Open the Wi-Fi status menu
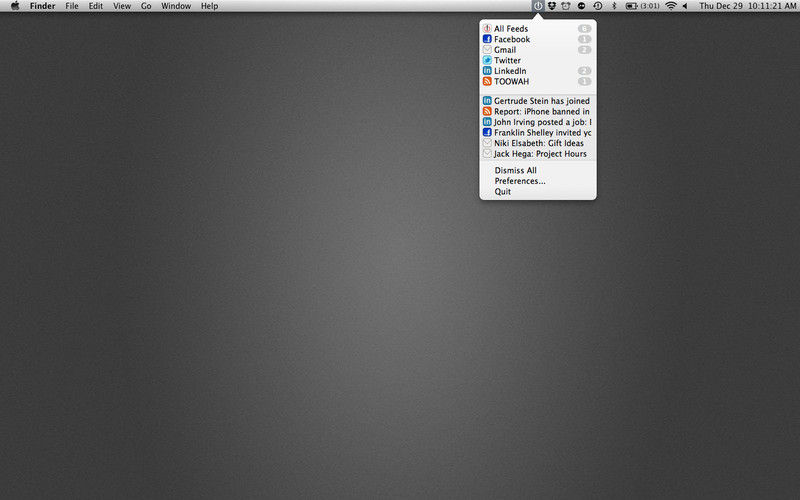 pyautogui.click(x=671, y=6)
